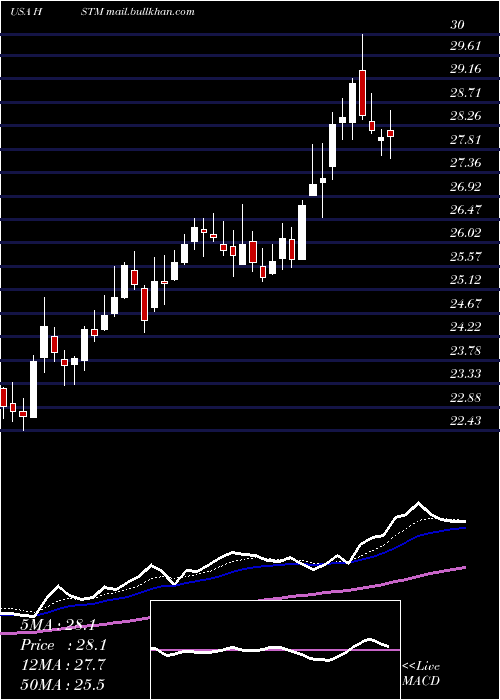
Task: Click the 27.36 price axis label
Action: coord(466,163)
